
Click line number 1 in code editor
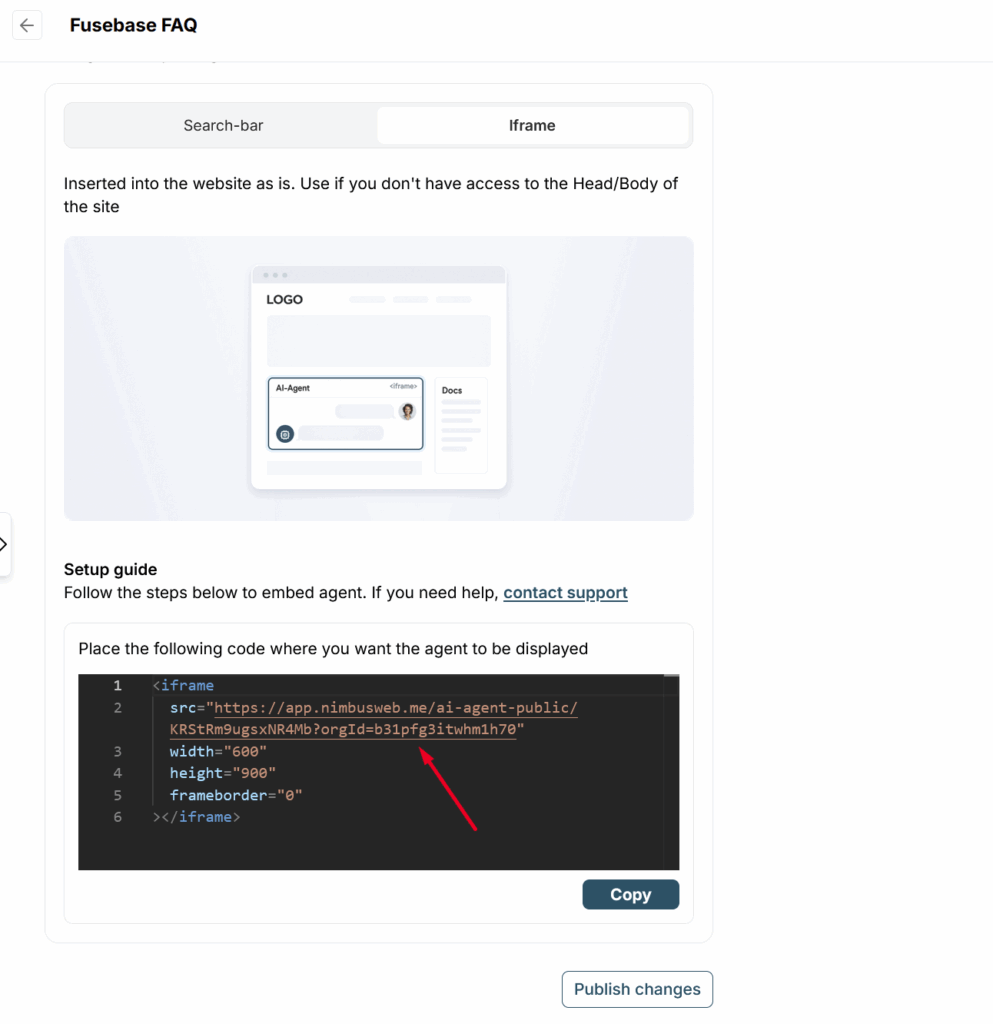tap(117, 686)
